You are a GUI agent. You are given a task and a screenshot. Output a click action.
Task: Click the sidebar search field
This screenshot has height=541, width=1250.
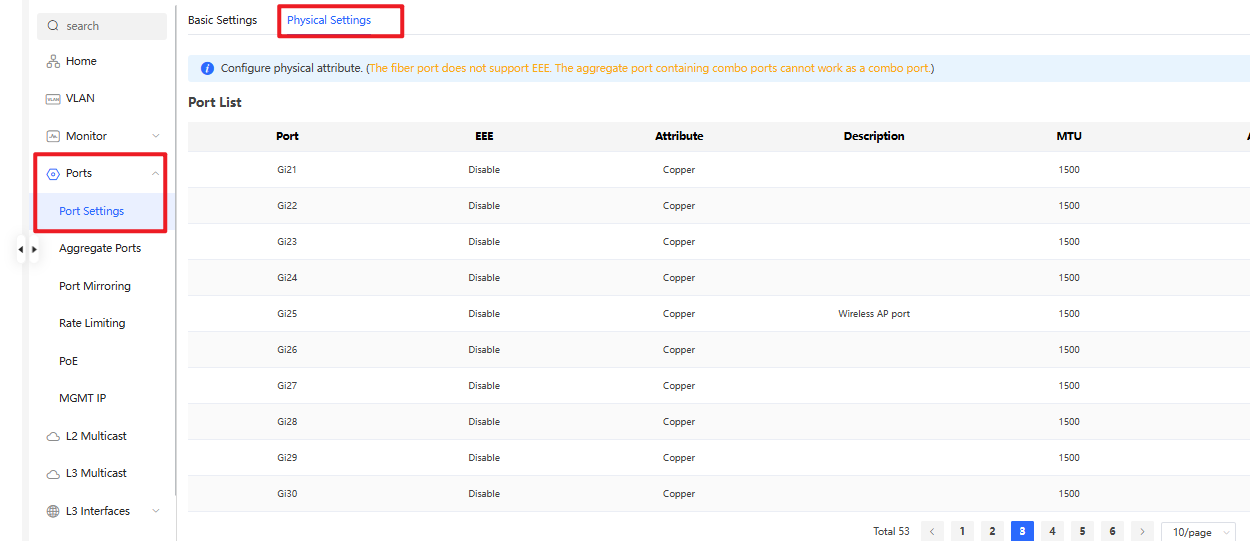[102, 26]
